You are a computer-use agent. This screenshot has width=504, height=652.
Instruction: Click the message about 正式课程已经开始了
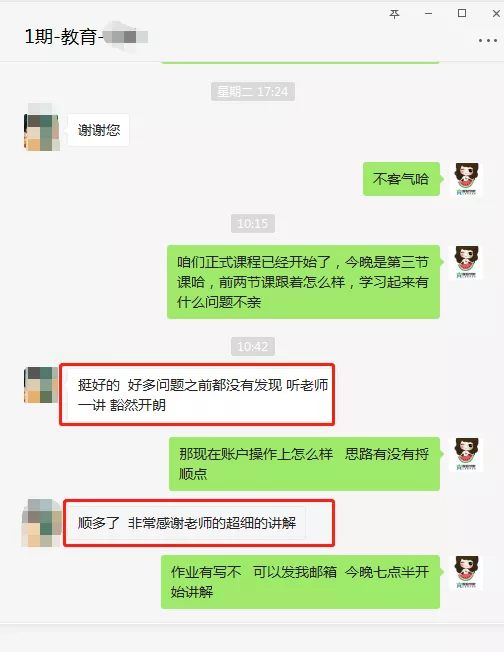click(303, 282)
